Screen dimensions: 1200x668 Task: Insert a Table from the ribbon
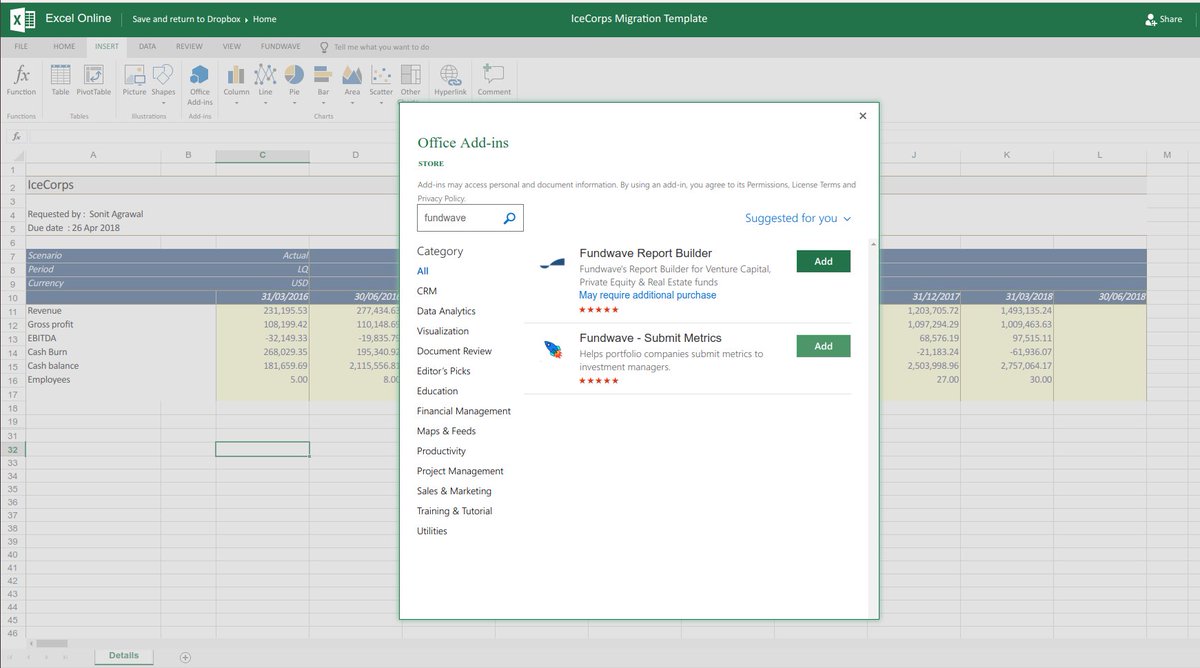[x=60, y=81]
